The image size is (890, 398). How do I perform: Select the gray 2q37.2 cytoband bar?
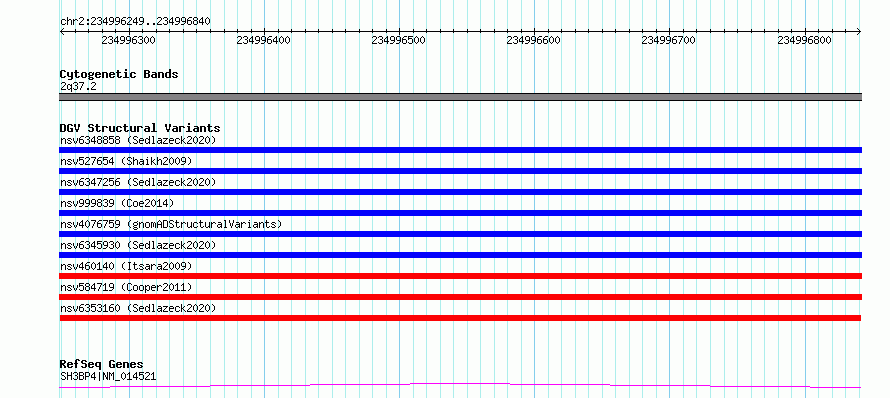(x=460, y=97)
